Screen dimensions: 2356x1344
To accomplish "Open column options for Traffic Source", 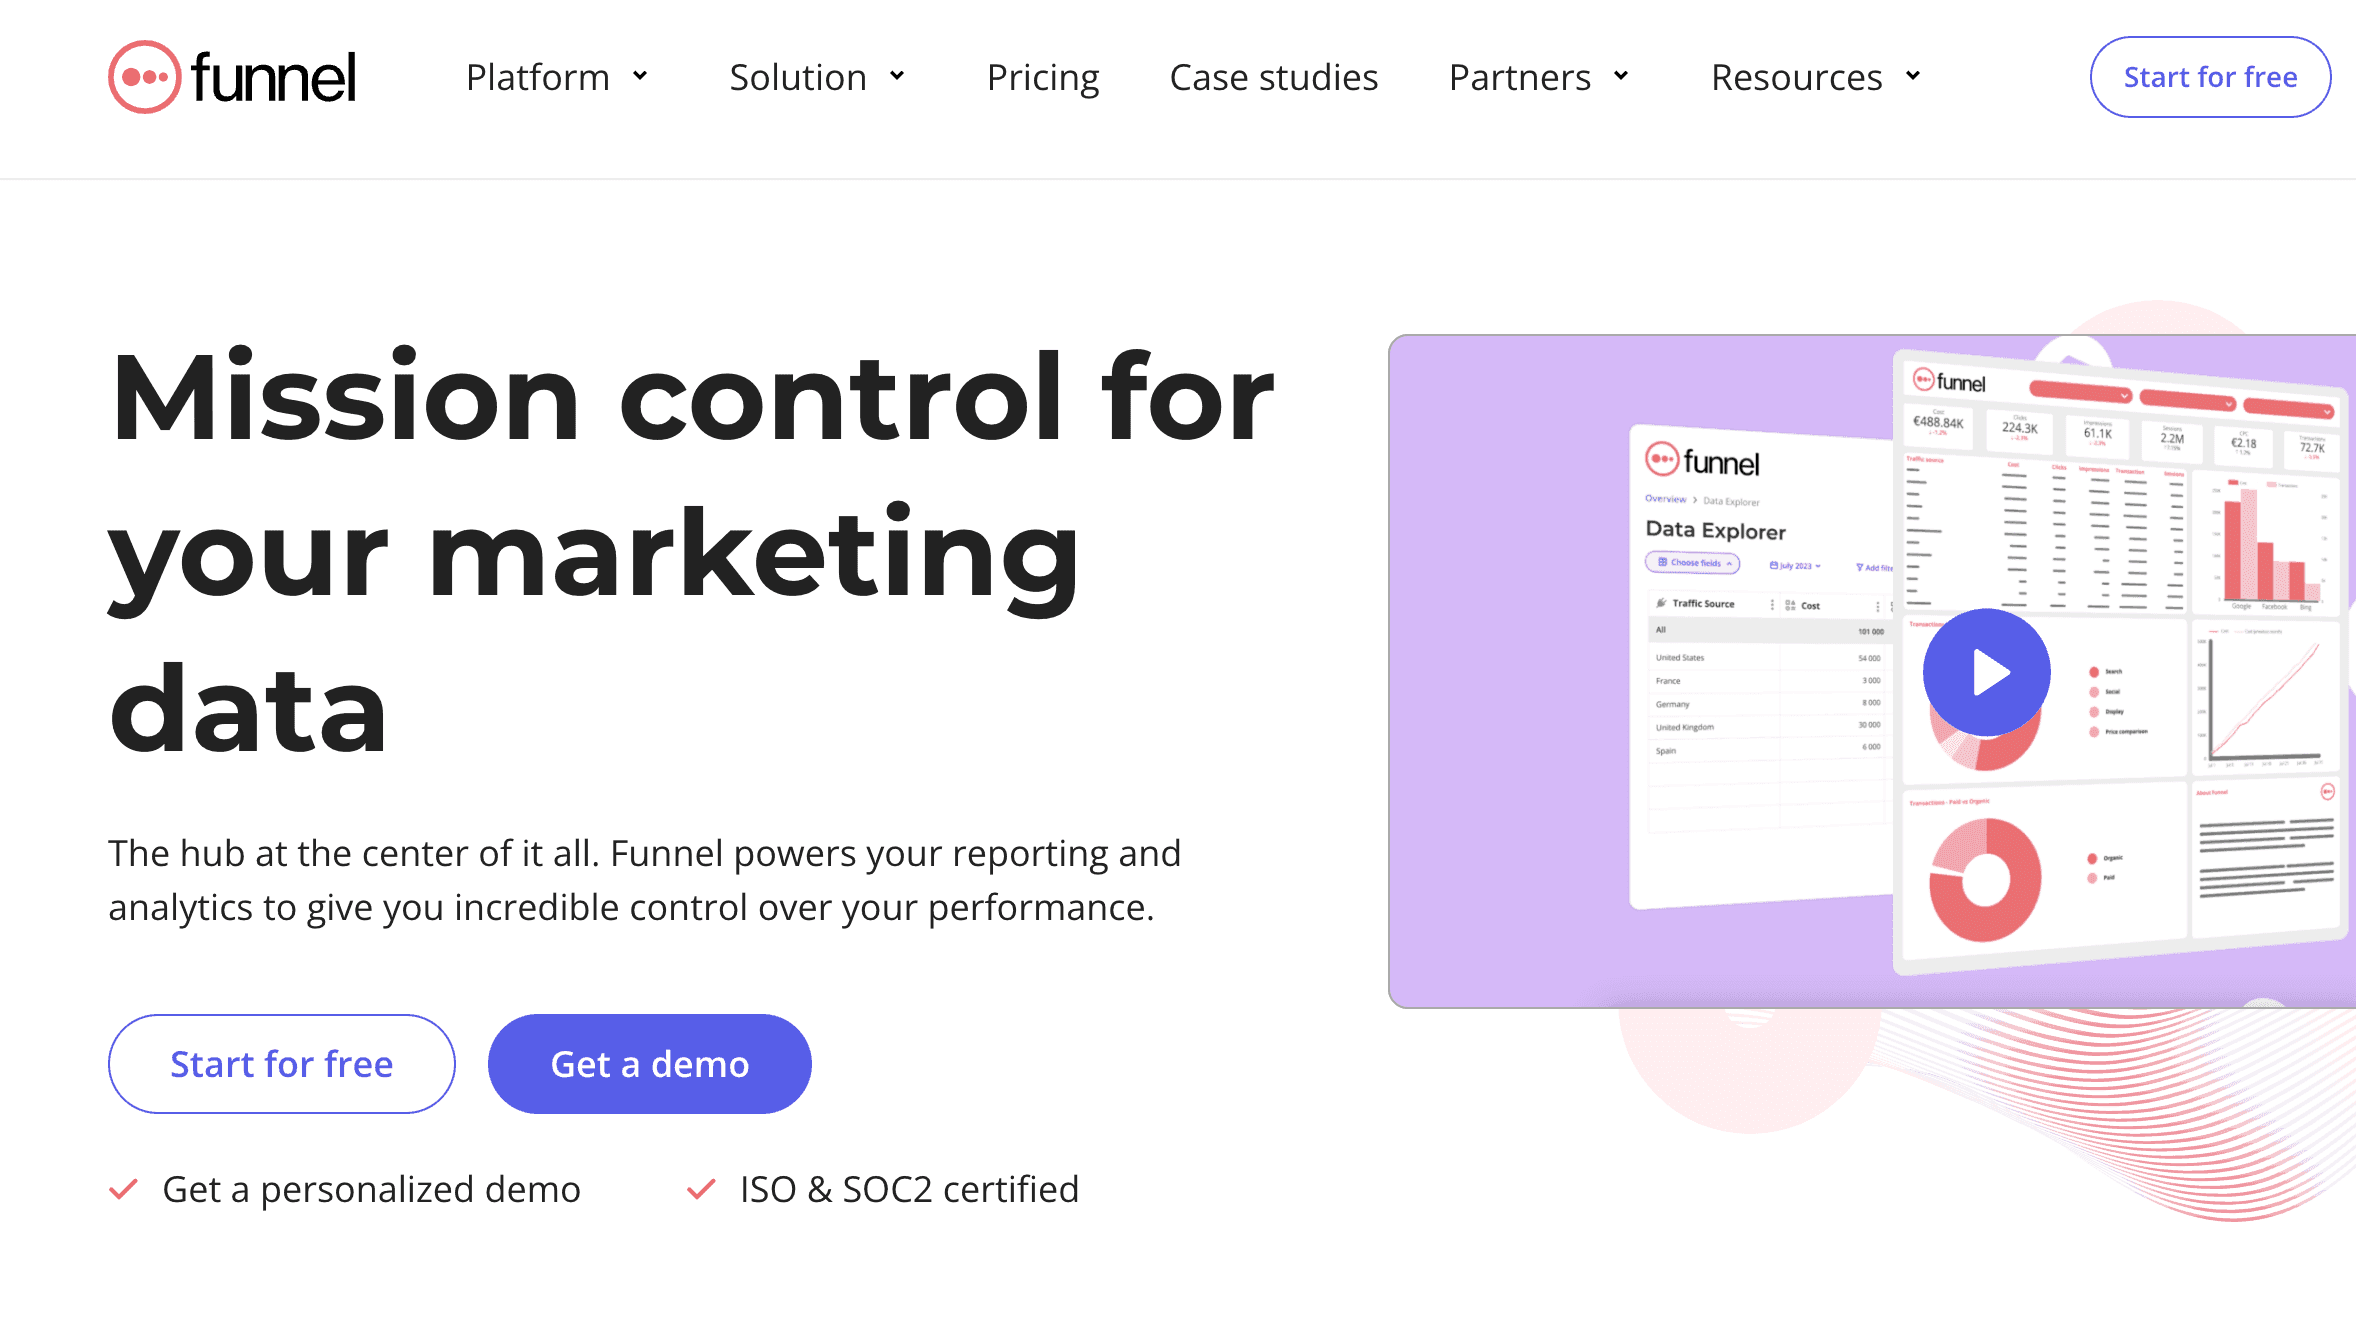I will 1772,606.
